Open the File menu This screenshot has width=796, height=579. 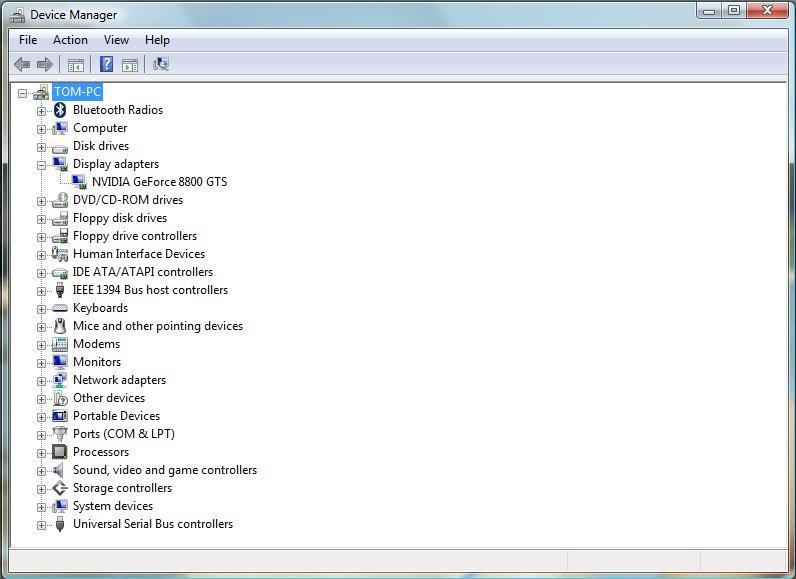tap(28, 40)
